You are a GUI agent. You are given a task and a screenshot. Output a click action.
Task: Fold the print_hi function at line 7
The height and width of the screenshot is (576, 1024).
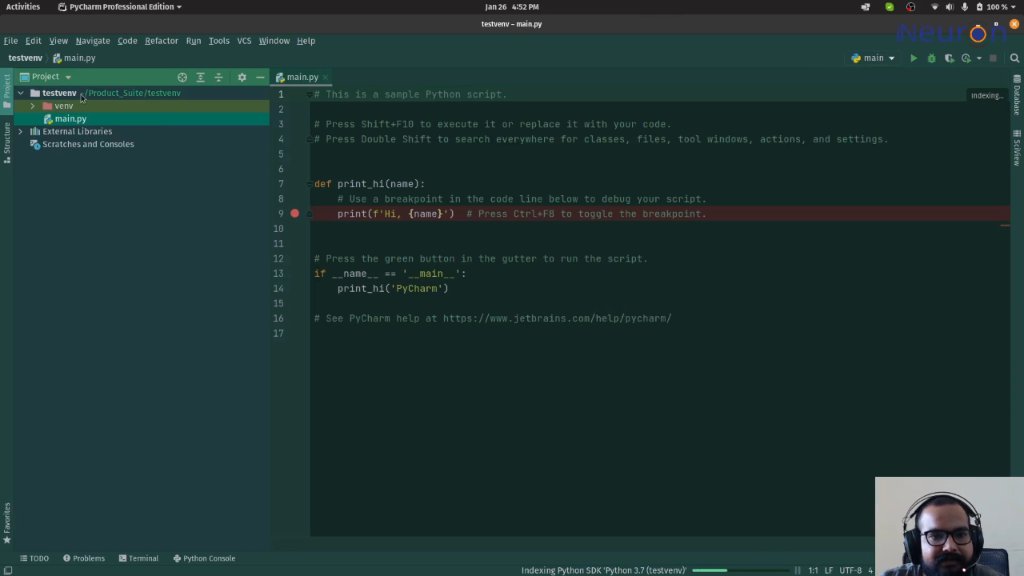point(310,184)
